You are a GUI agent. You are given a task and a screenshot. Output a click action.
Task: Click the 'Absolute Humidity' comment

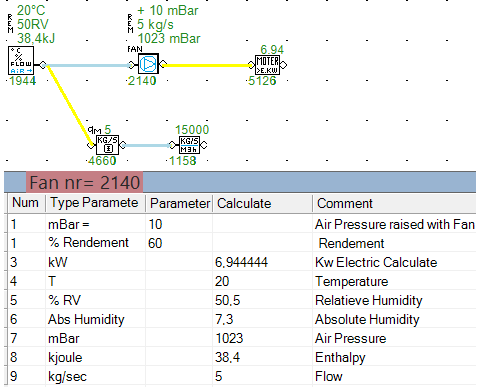pyautogui.click(x=367, y=319)
